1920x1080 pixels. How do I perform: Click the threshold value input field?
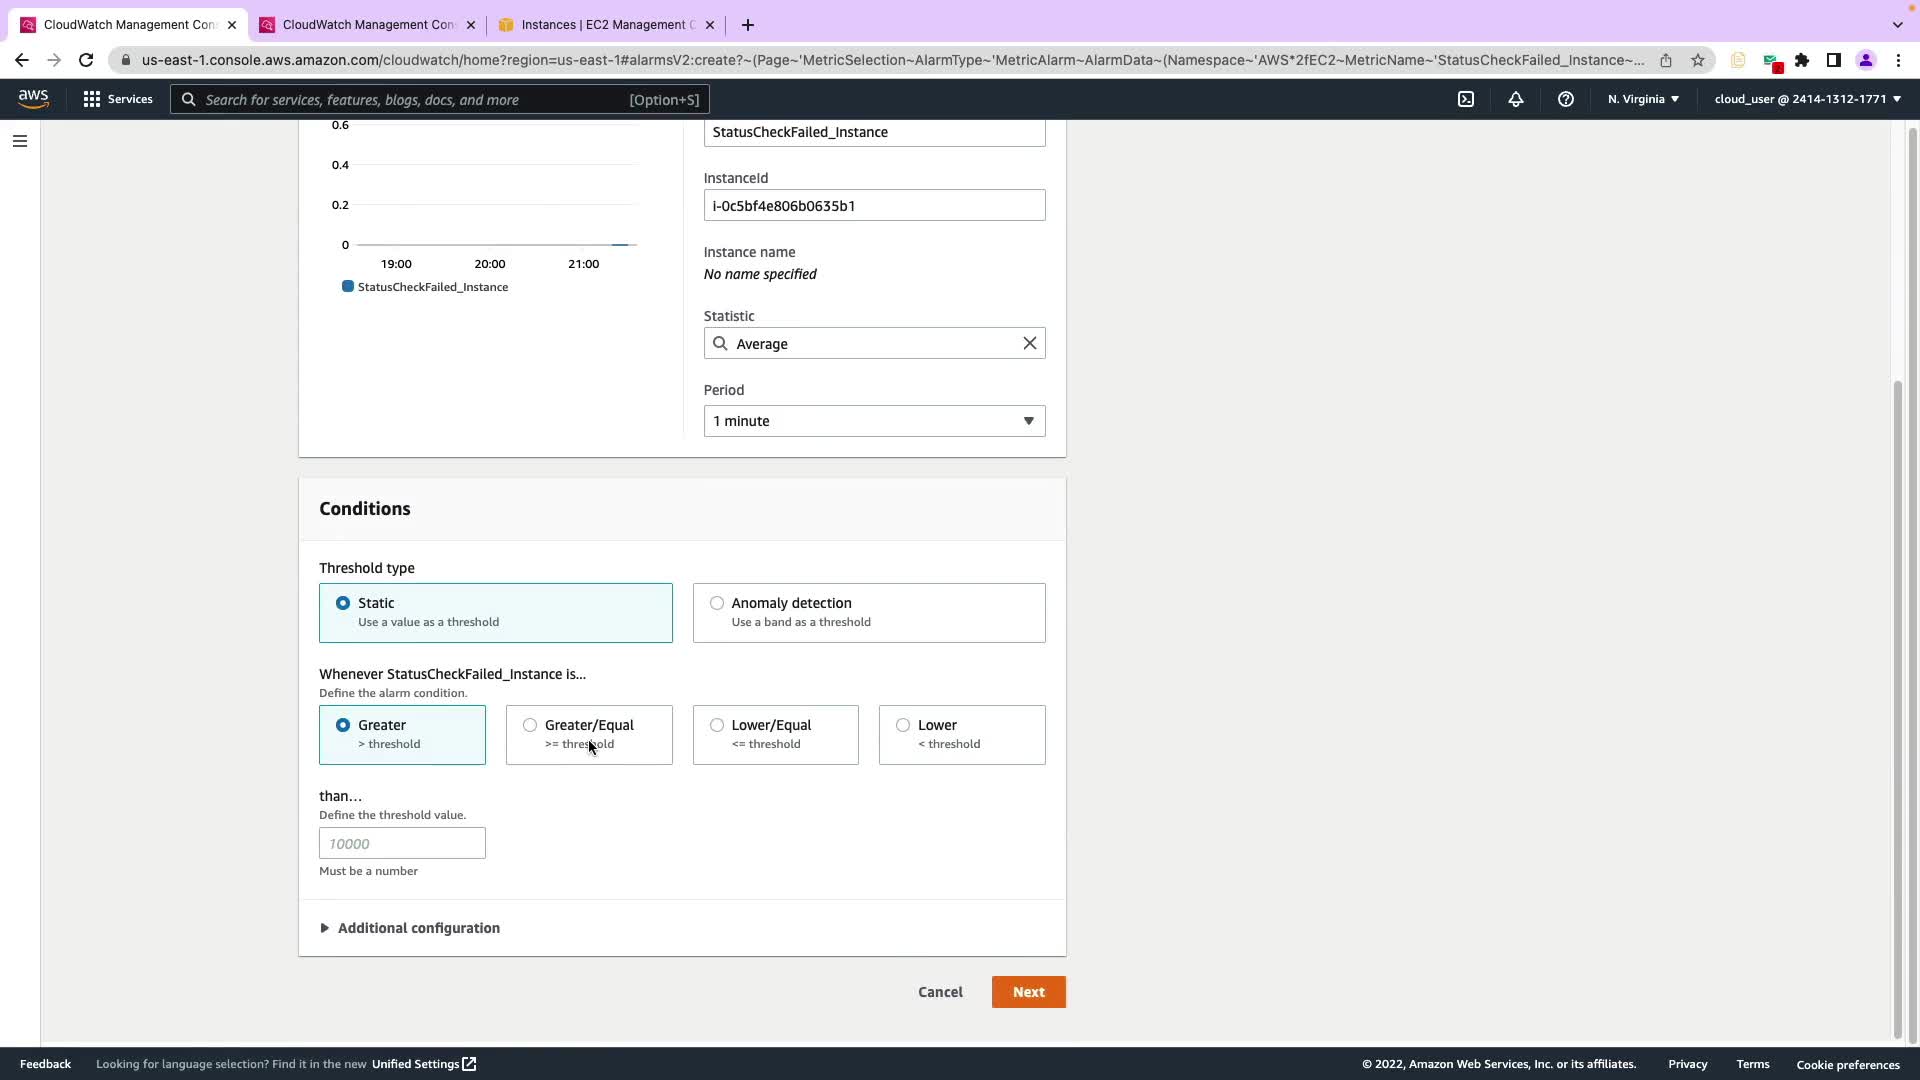click(402, 843)
